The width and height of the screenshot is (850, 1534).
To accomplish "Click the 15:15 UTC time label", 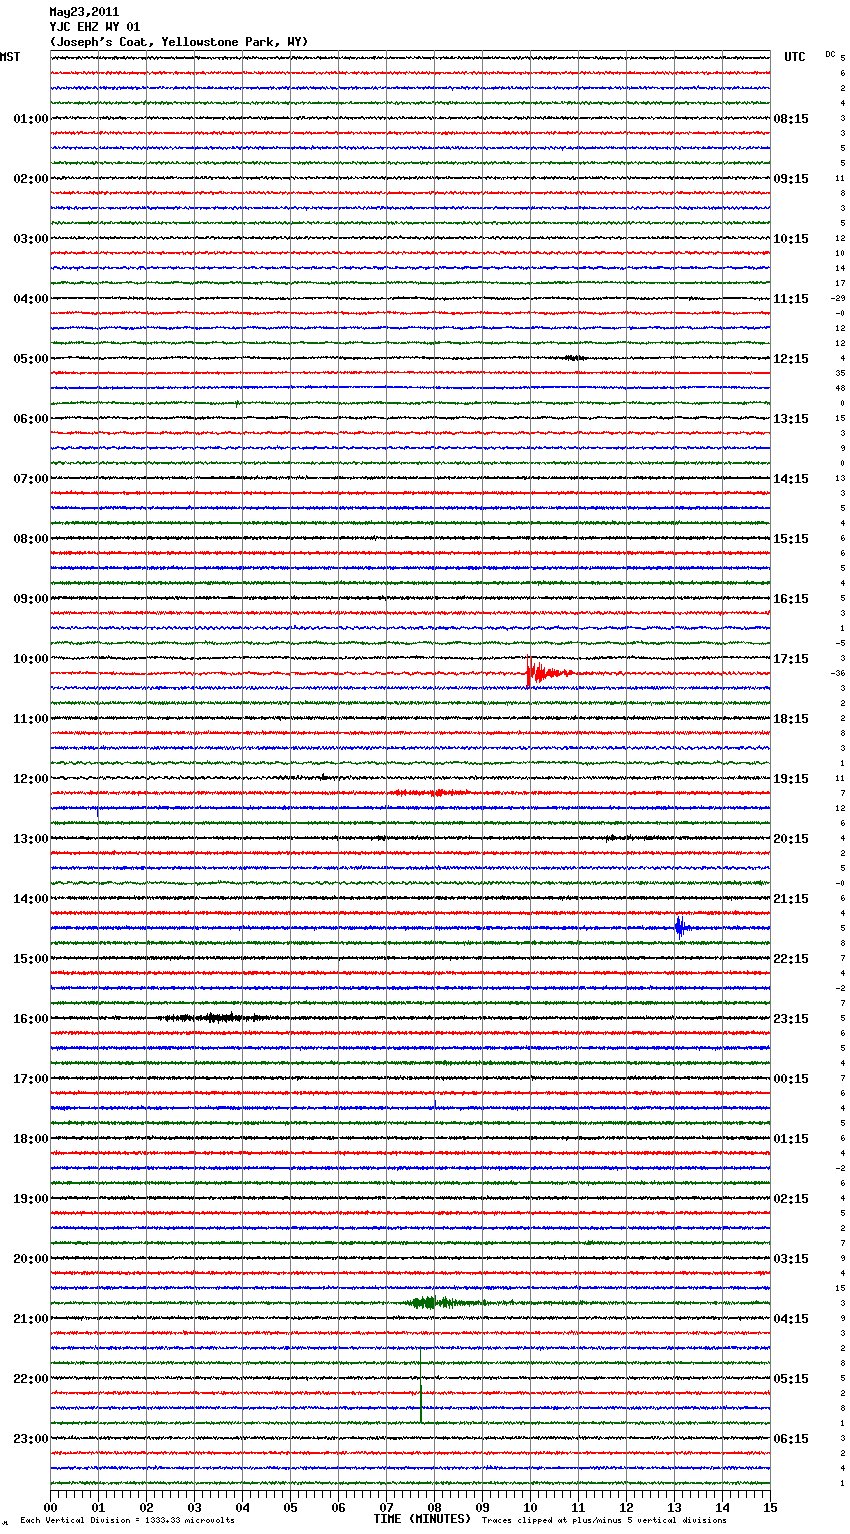I will pos(791,539).
